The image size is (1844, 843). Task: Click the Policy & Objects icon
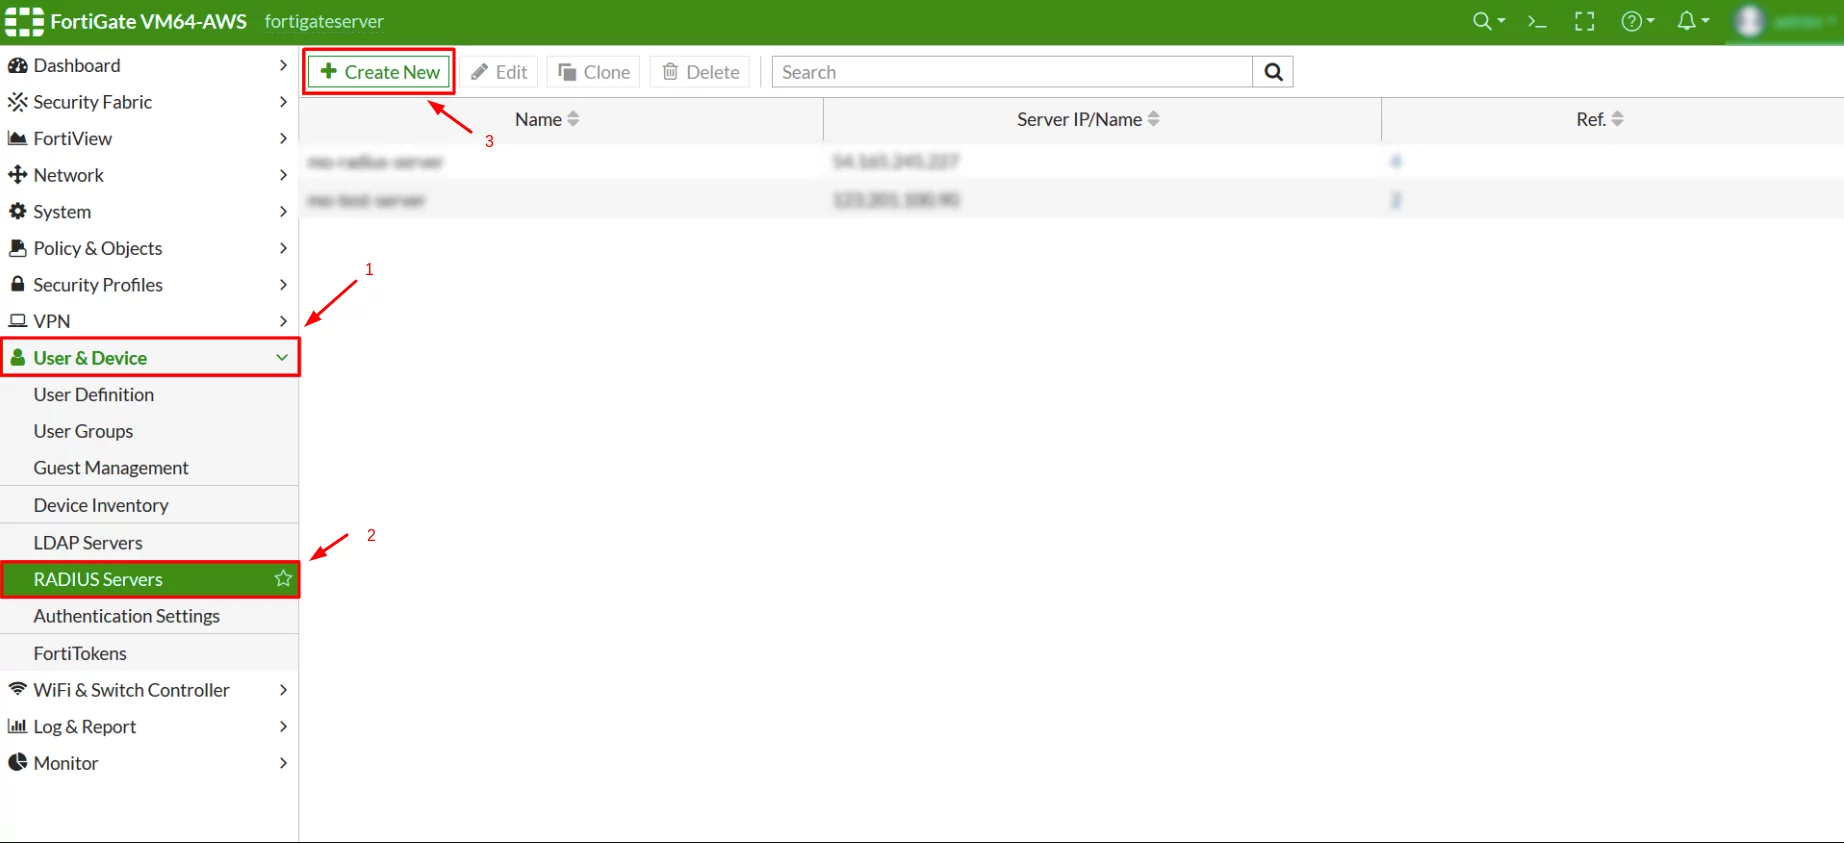[x=17, y=248]
